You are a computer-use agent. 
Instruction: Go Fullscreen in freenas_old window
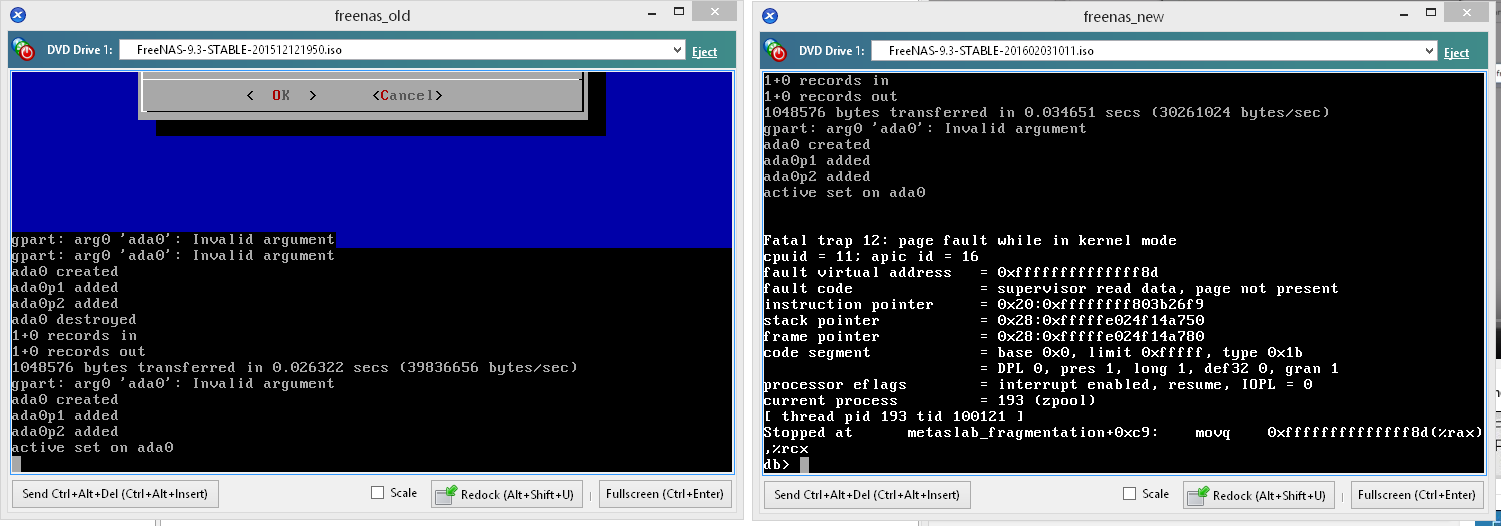click(x=665, y=494)
